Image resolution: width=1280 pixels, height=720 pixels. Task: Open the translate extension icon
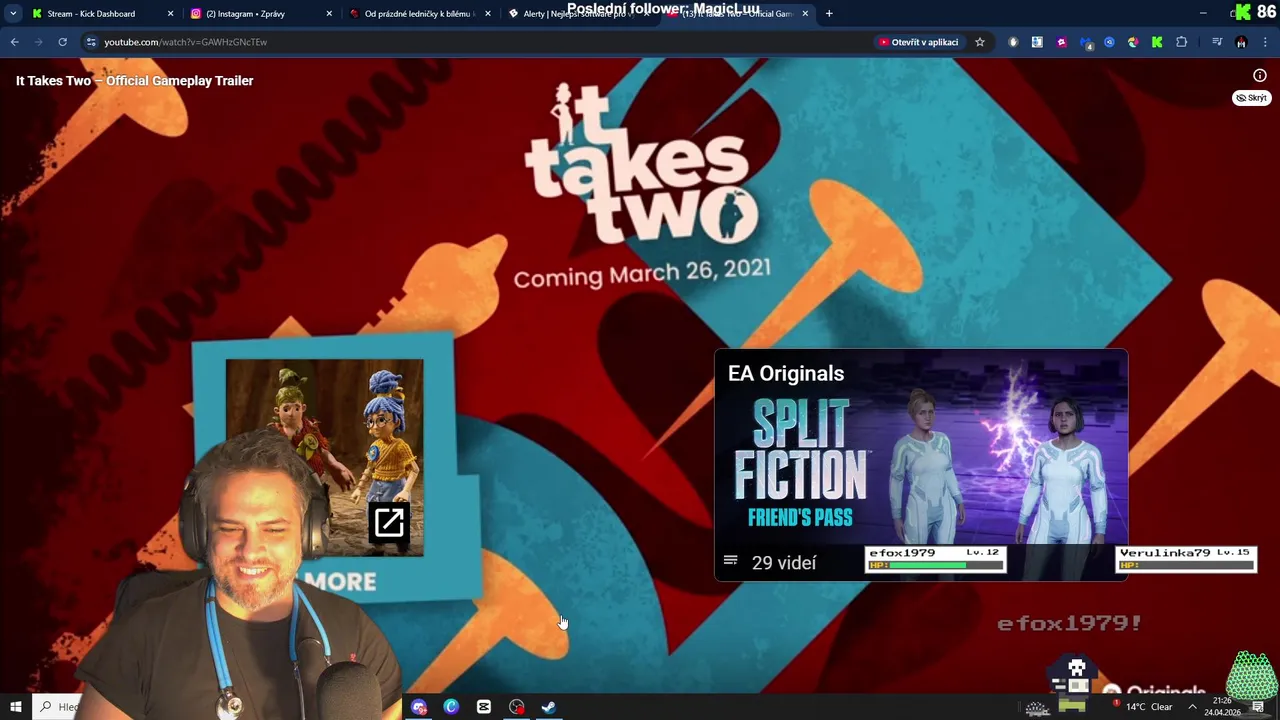point(1037,42)
